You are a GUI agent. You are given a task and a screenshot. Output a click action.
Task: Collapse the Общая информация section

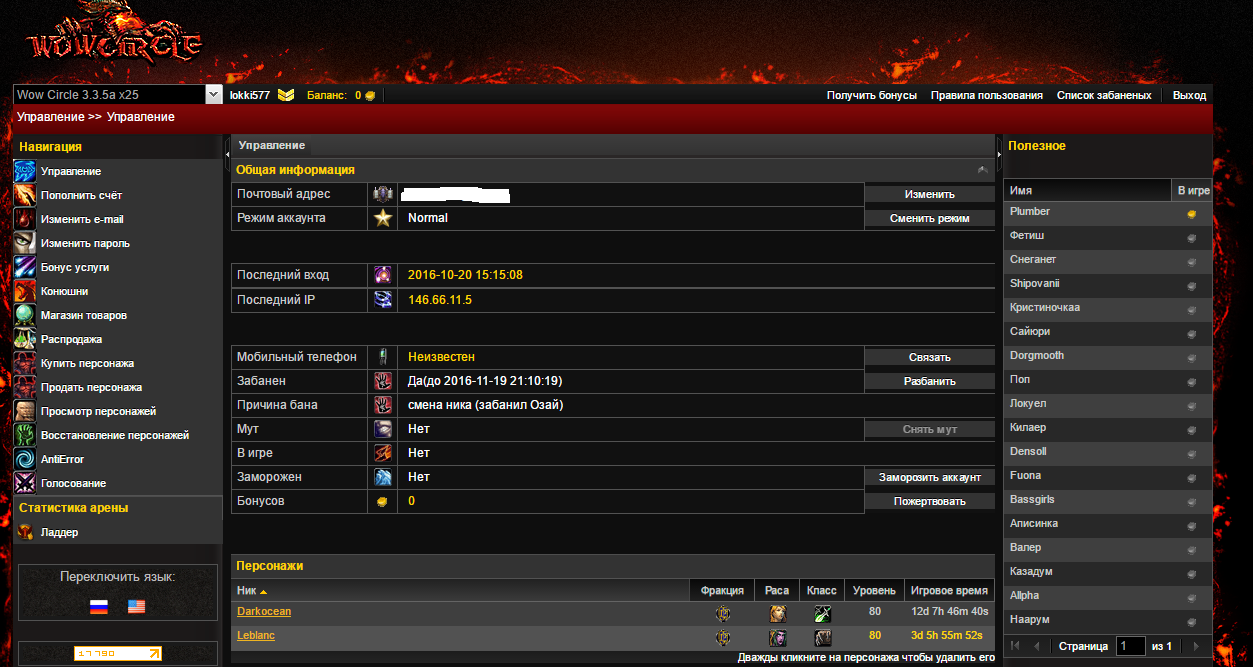pos(983,170)
